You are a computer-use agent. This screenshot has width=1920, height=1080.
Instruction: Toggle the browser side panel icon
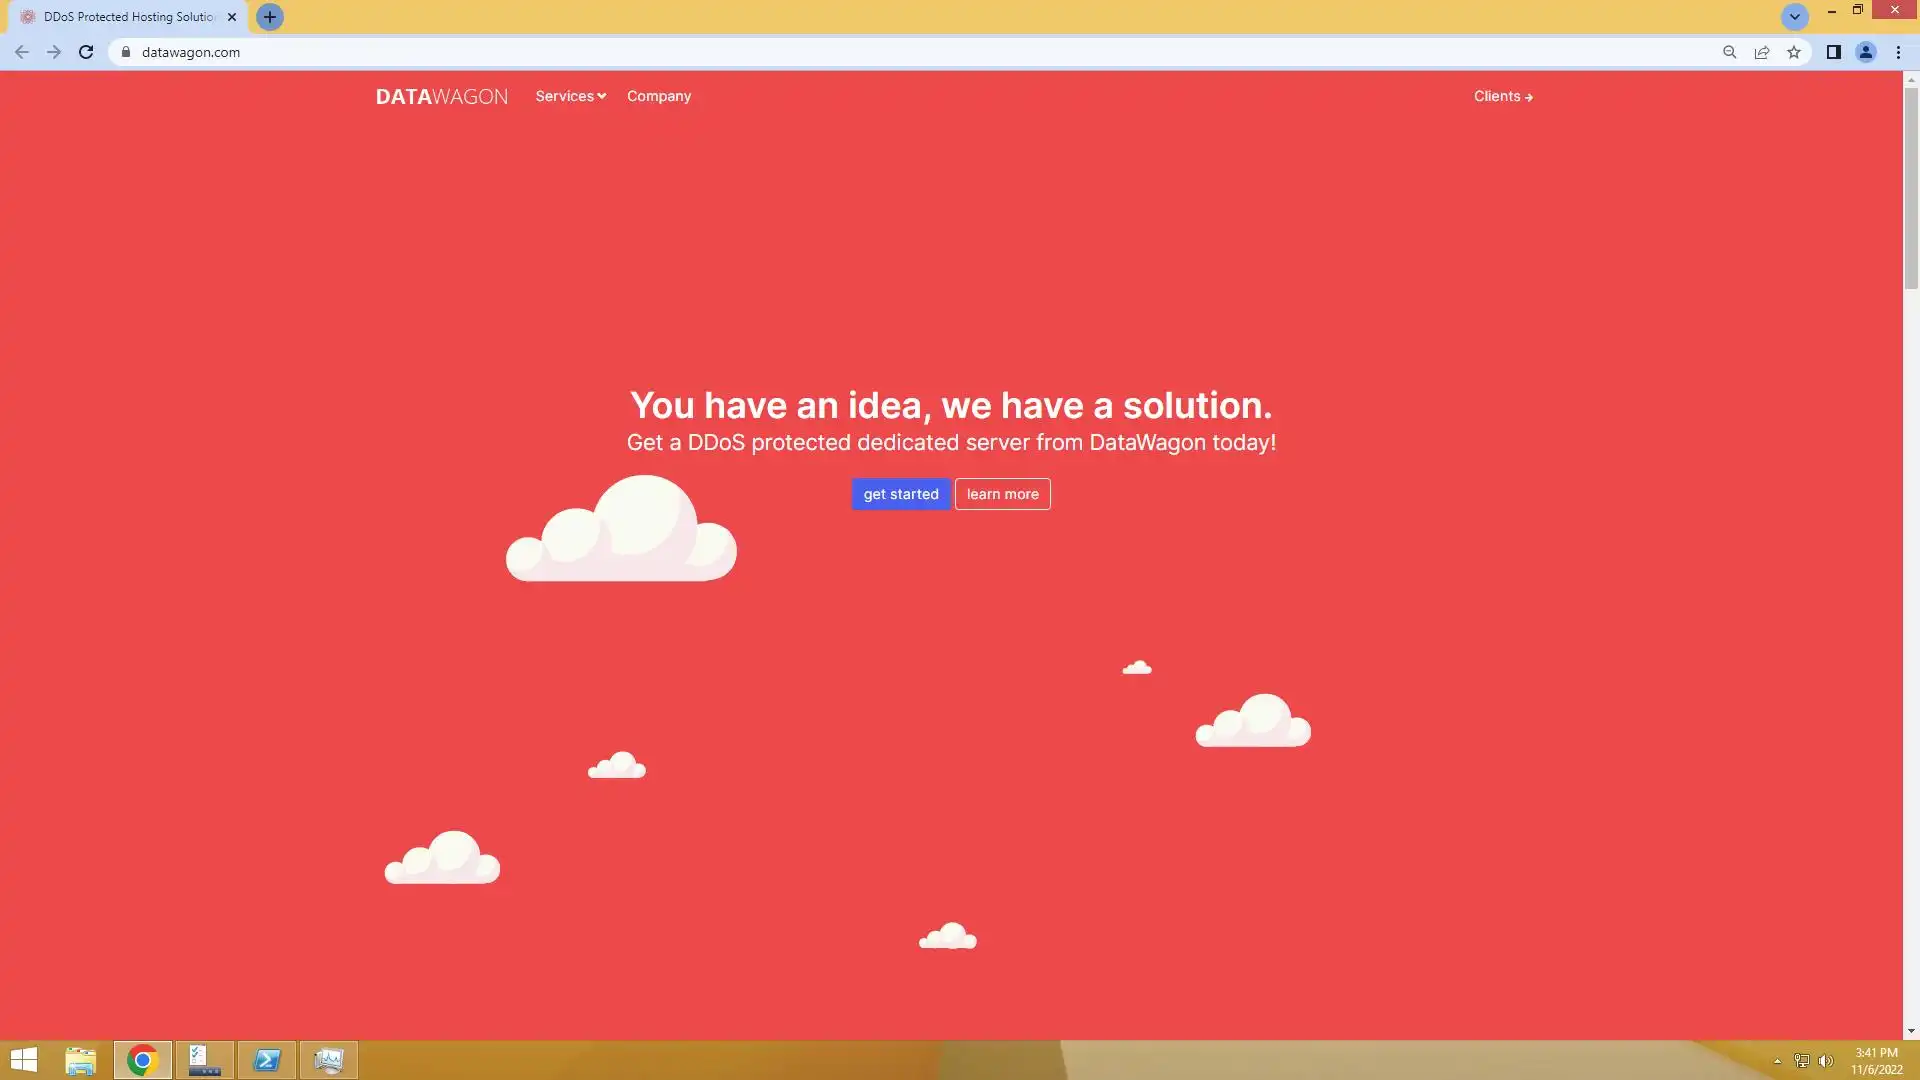[x=1833, y=52]
